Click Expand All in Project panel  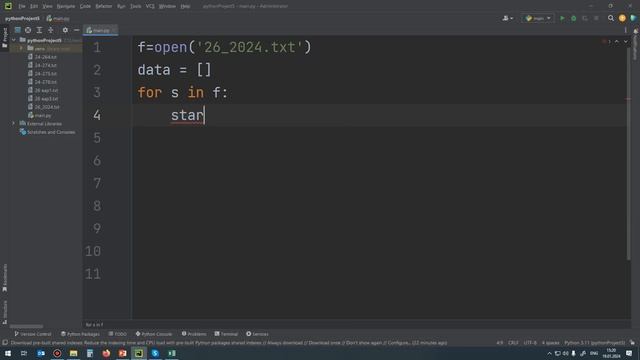point(39,30)
